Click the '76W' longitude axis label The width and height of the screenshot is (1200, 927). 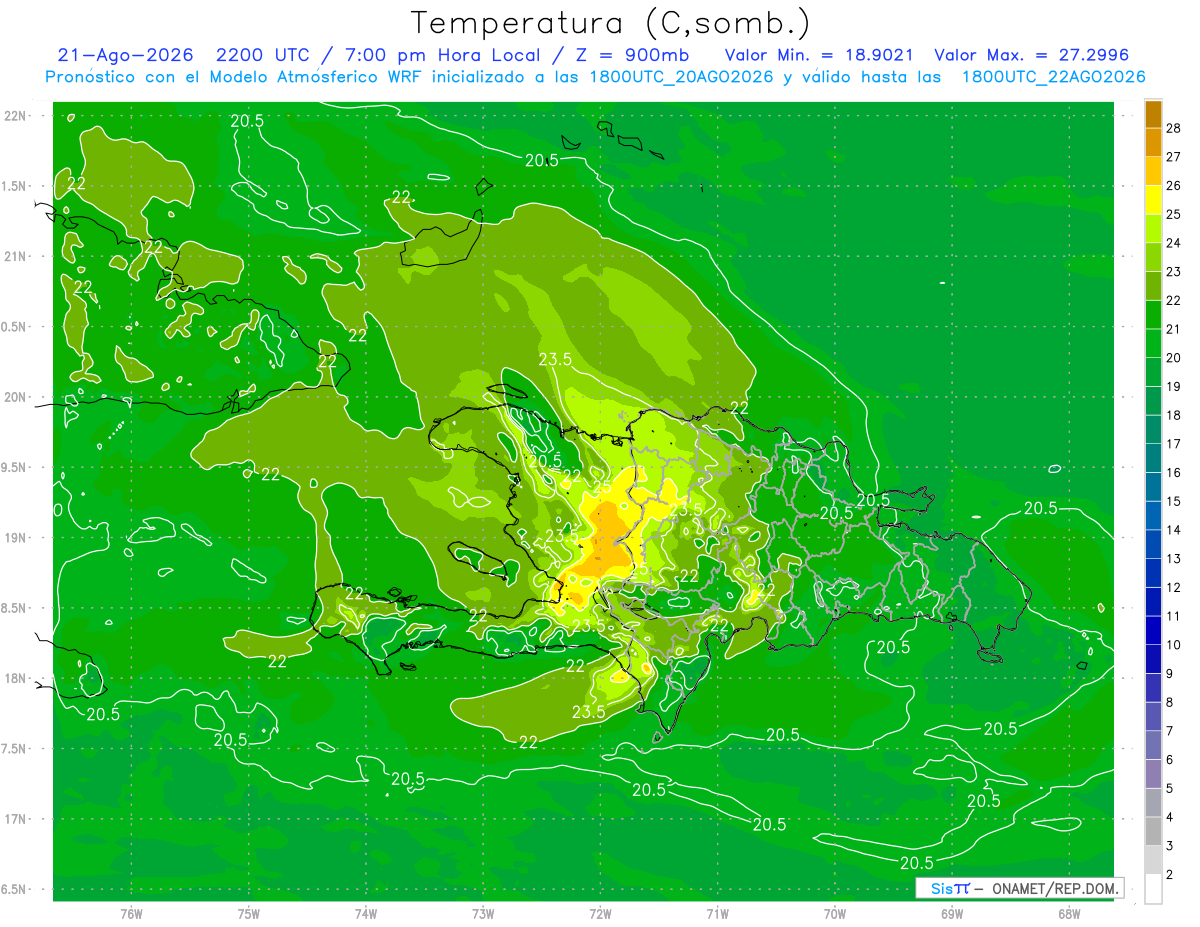click(x=131, y=914)
